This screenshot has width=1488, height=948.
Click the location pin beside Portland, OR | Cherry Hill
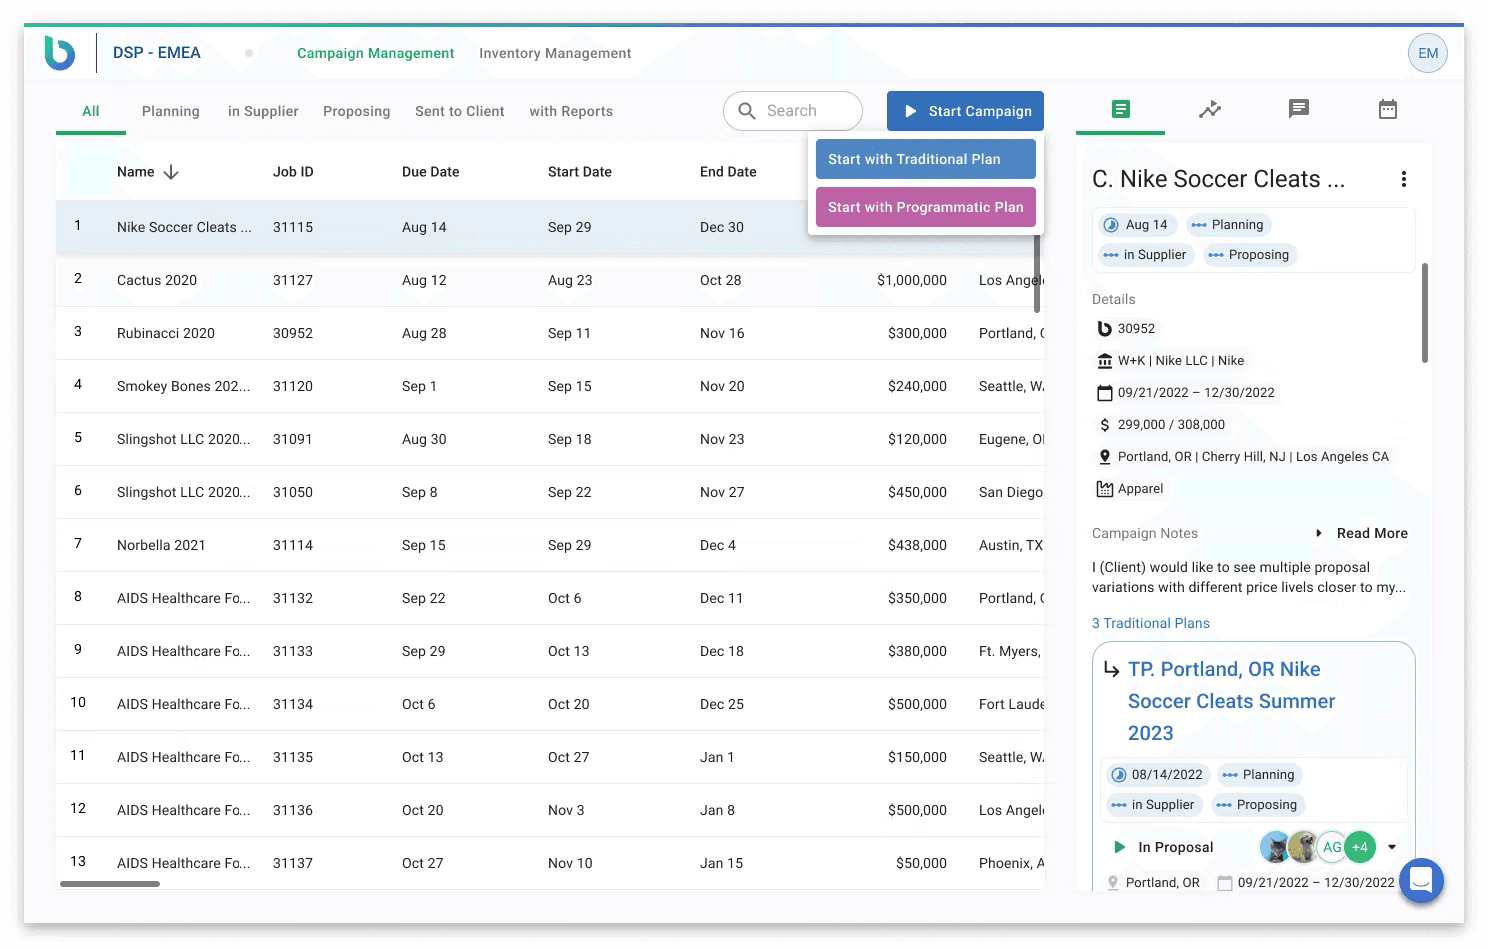[x=1105, y=457]
